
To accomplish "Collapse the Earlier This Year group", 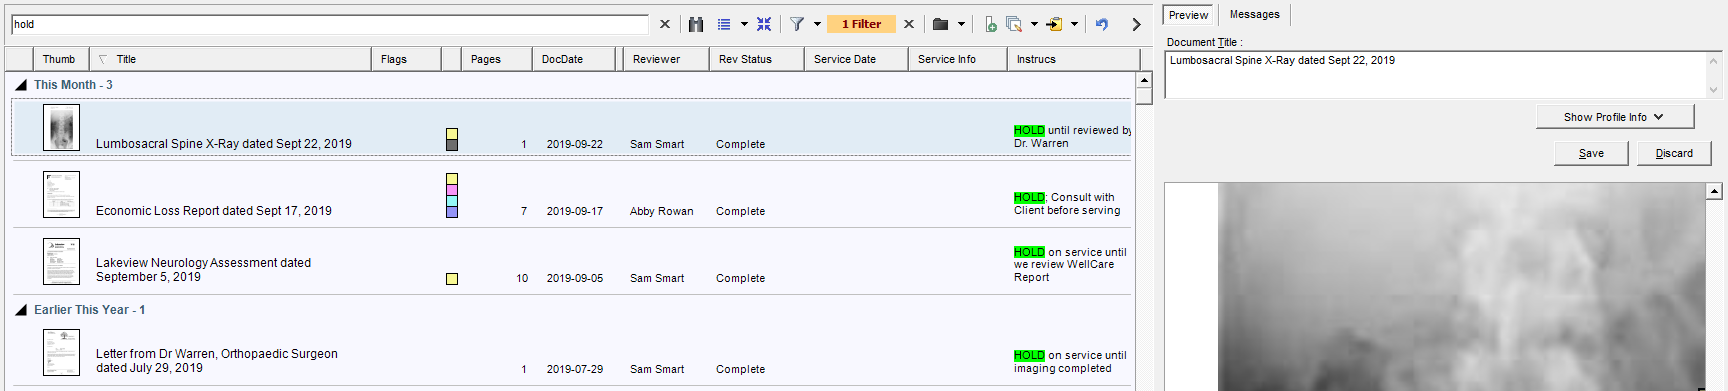I will (x=21, y=310).
